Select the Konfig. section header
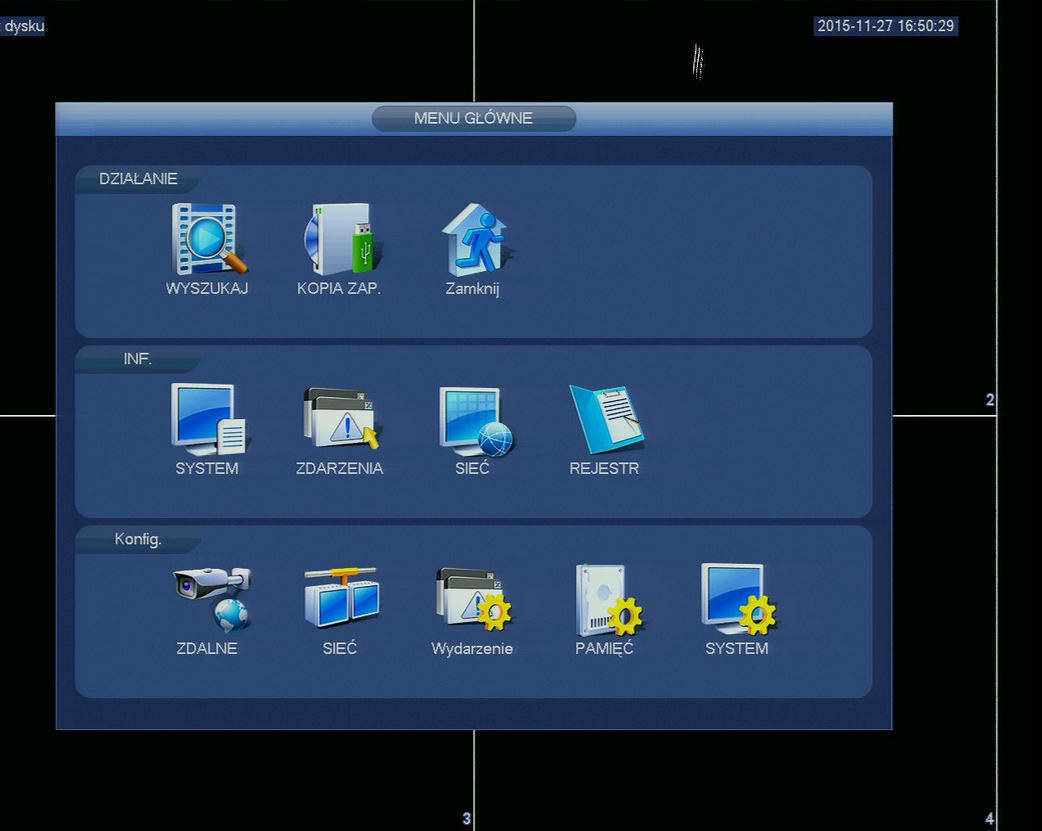This screenshot has height=831, width=1042. [x=138, y=539]
